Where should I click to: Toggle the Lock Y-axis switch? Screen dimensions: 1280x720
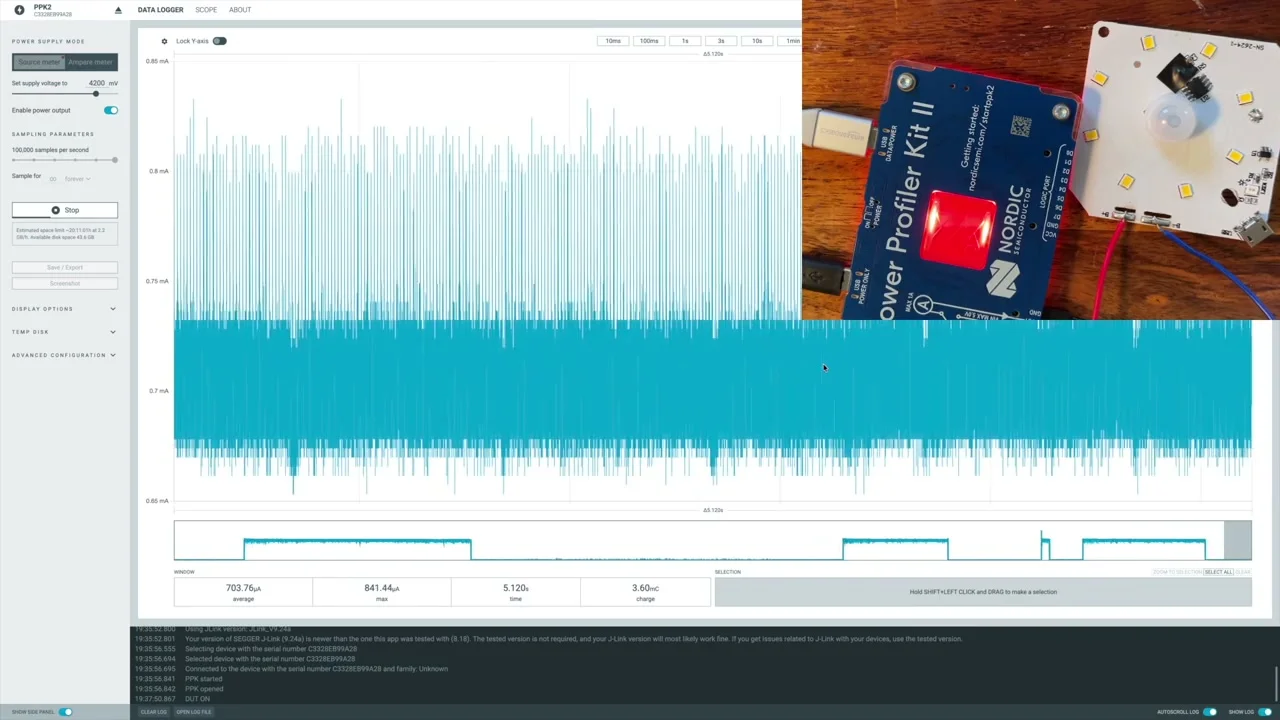(219, 41)
